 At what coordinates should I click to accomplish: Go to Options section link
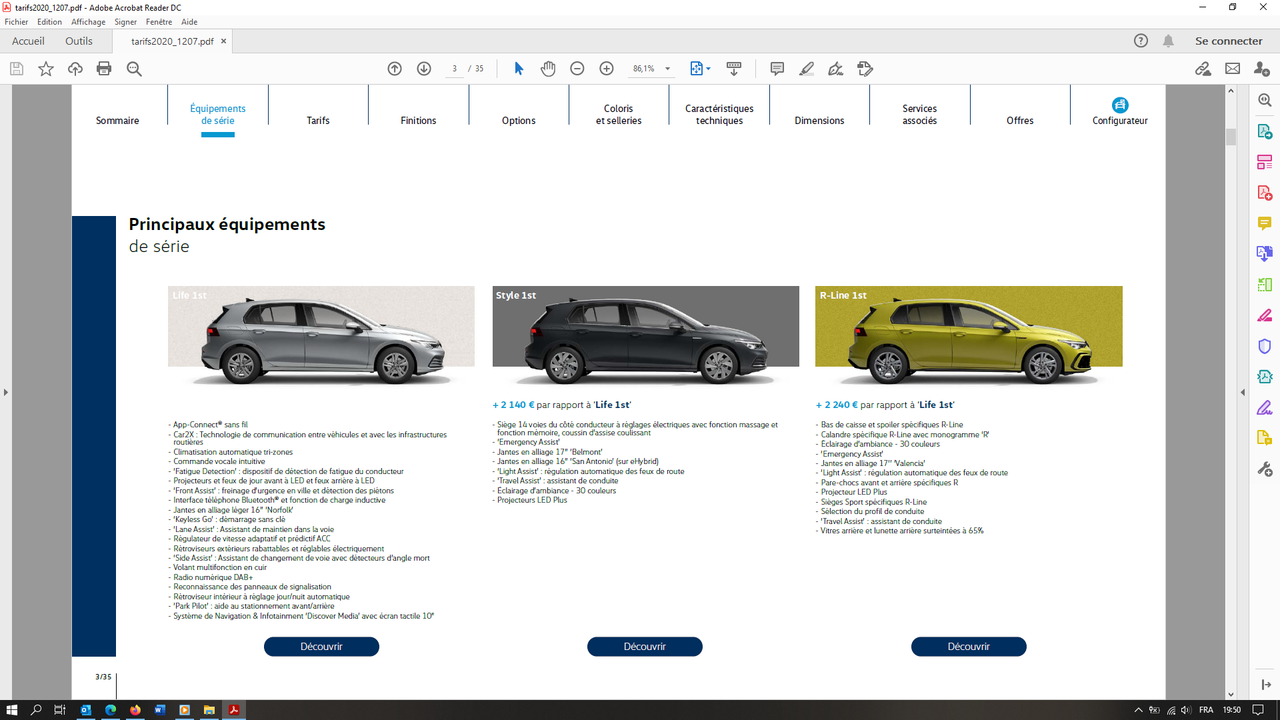519,120
